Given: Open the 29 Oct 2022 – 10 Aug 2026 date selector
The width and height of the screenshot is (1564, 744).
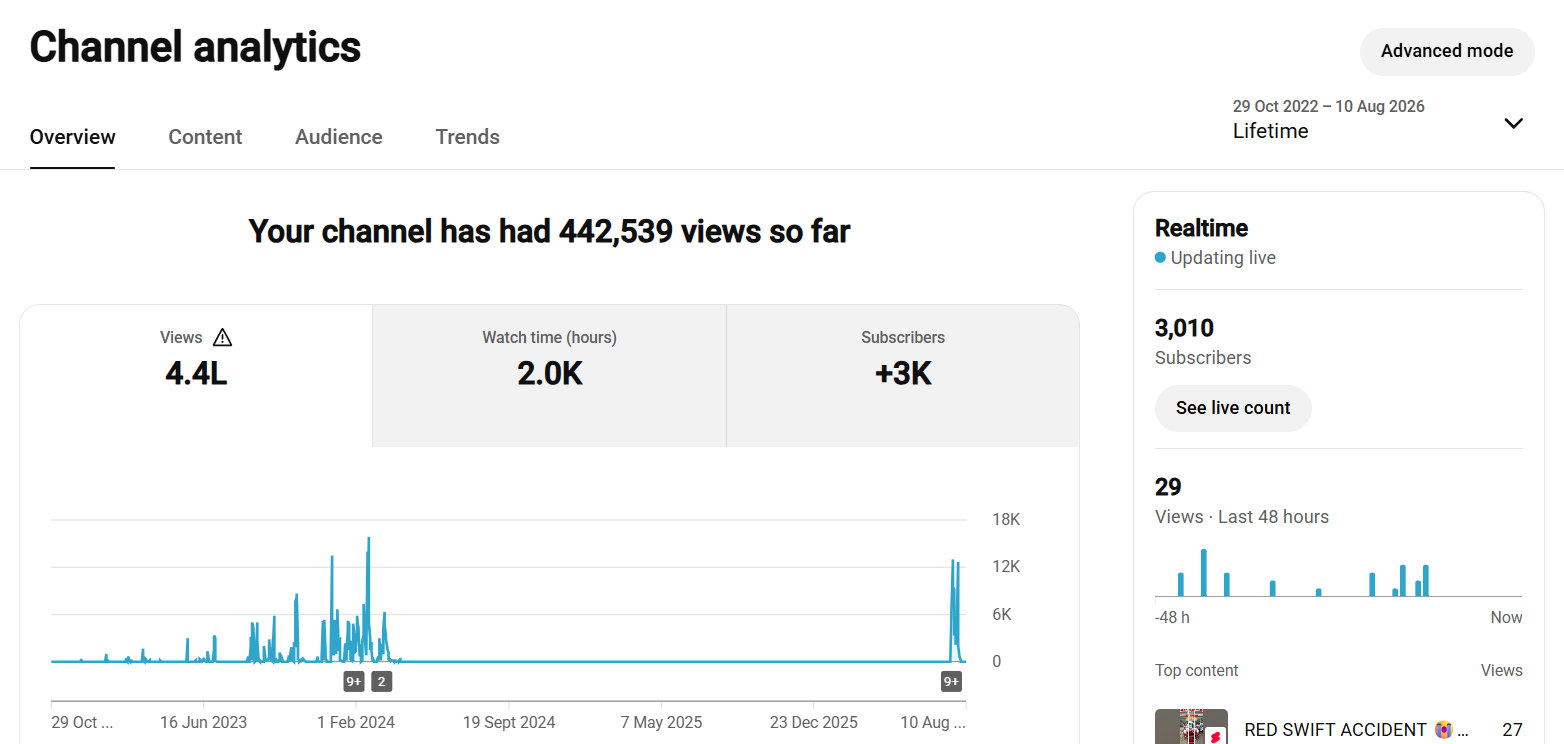Looking at the screenshot, I should coord(1378,119).
